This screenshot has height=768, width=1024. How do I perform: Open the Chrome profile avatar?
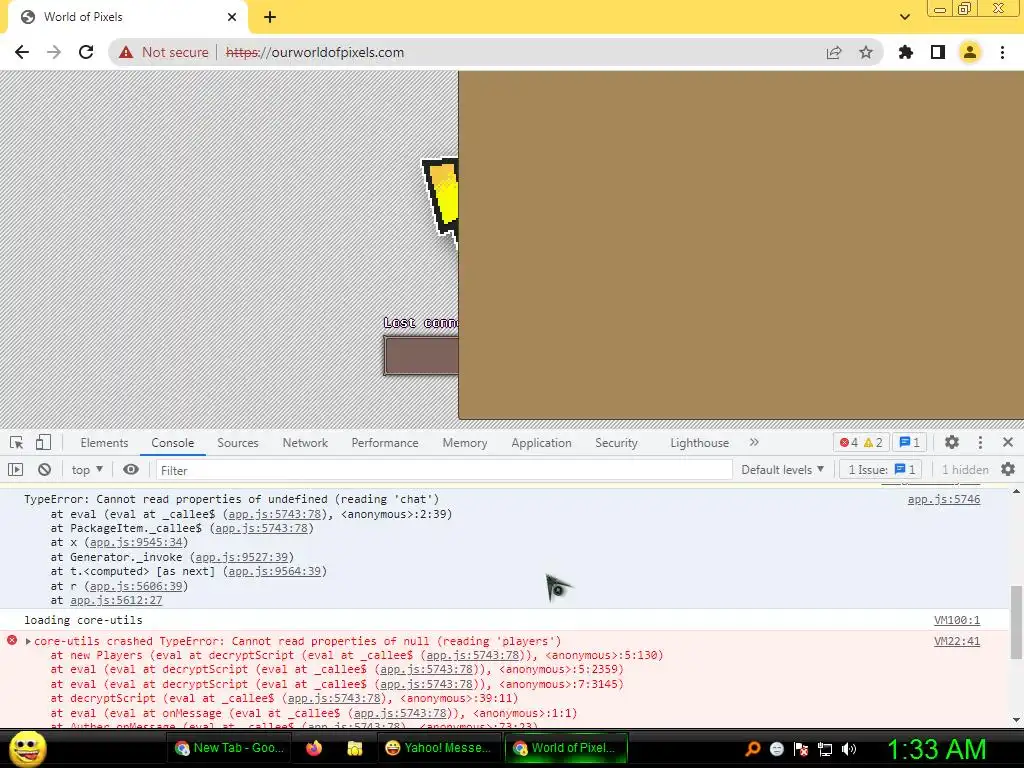pyautogui.click(x=970, y=52)
